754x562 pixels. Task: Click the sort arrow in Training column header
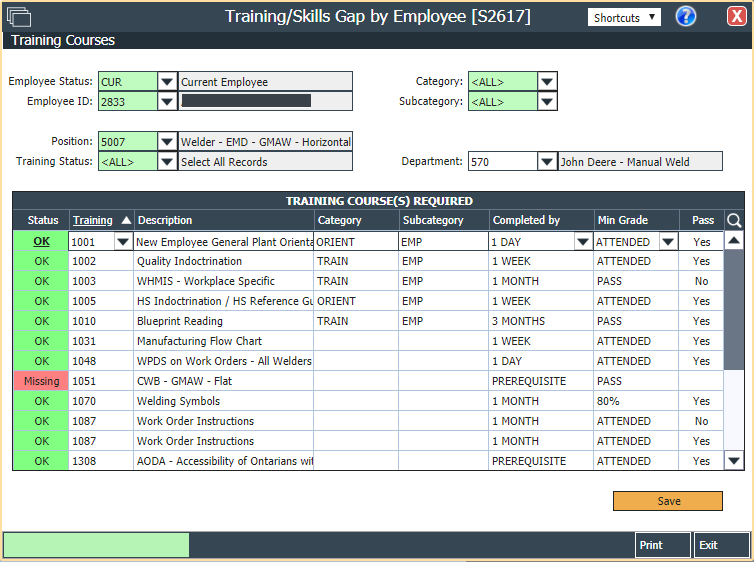coord(125,220)
